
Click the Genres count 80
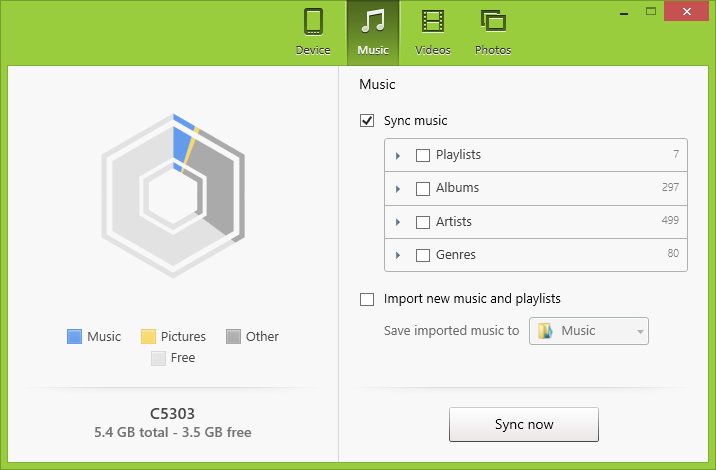[673, 253]
